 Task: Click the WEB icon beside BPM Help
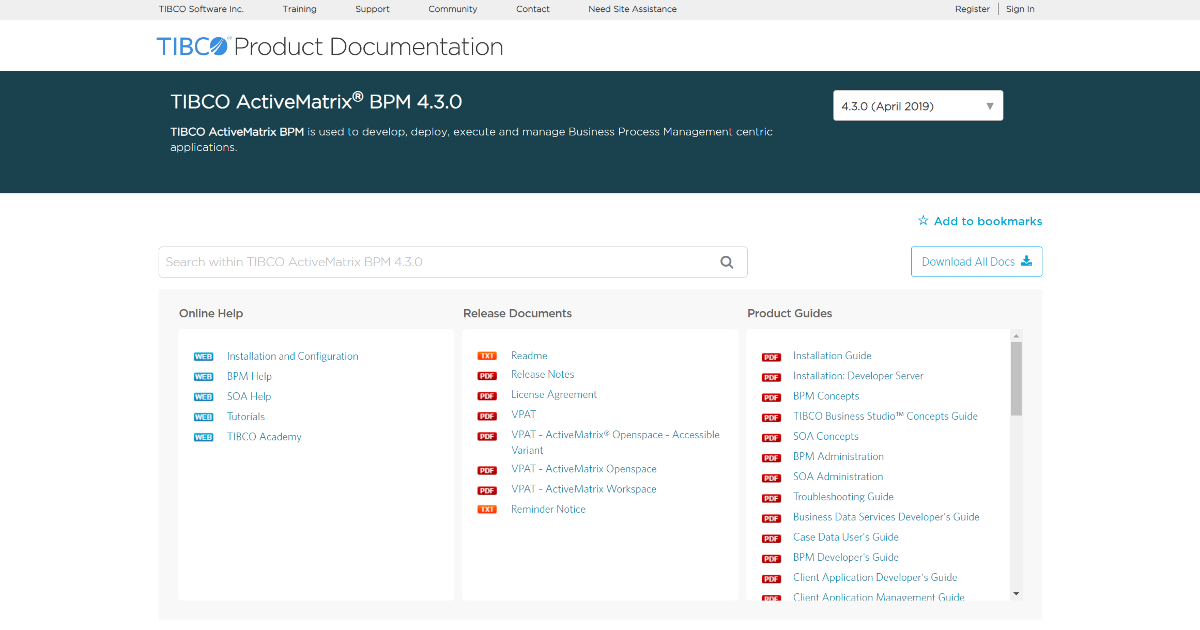[x=203, y=376]
